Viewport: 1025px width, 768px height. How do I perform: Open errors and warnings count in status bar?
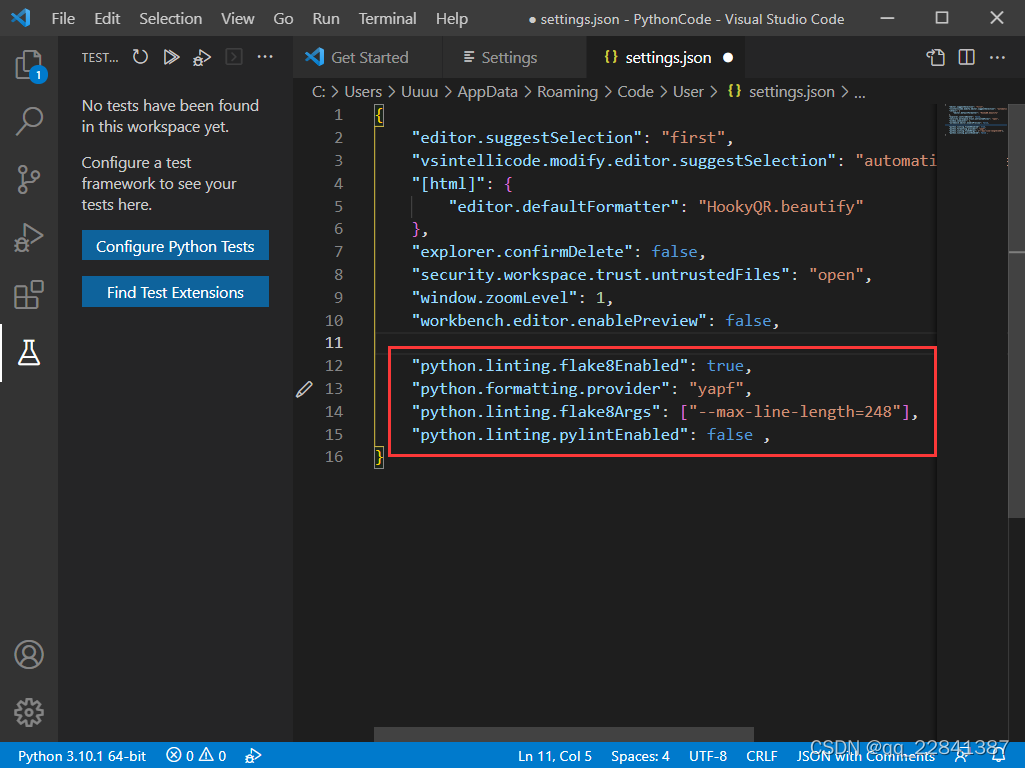(196, 756)
